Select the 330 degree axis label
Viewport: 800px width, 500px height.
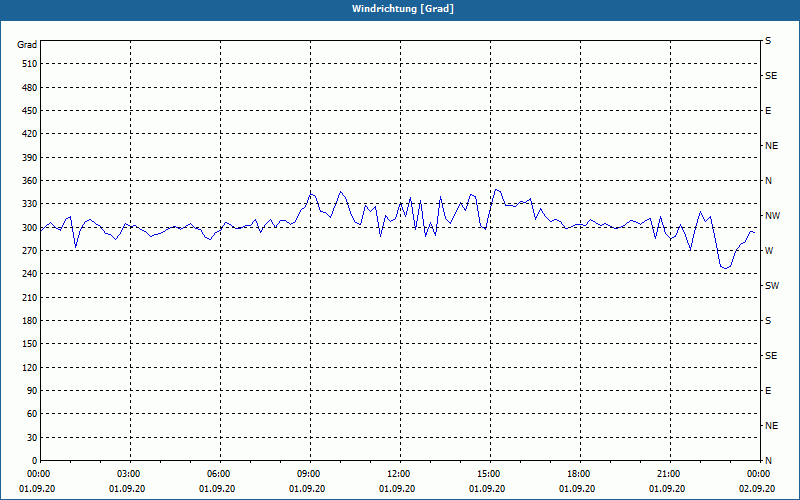click(30, 204)
